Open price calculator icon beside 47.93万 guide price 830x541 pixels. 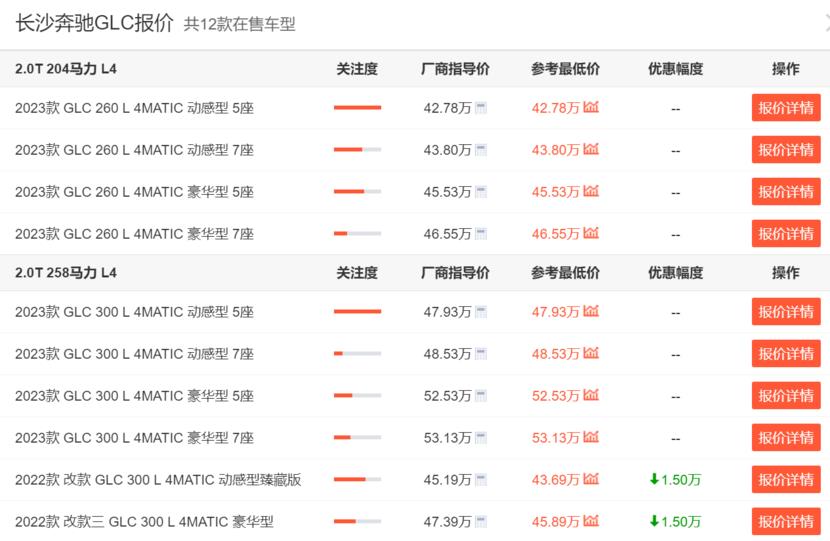tap(481, 312)
